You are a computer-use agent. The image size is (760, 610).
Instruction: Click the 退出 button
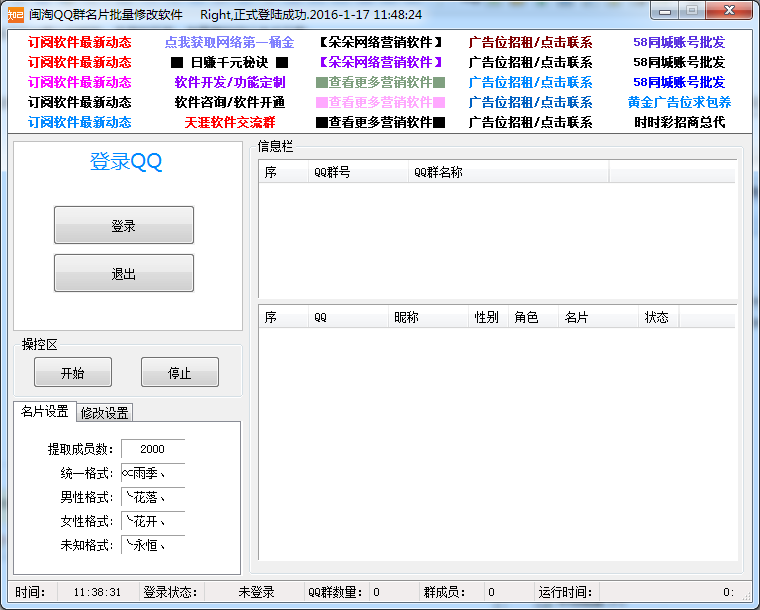[124, 274]
